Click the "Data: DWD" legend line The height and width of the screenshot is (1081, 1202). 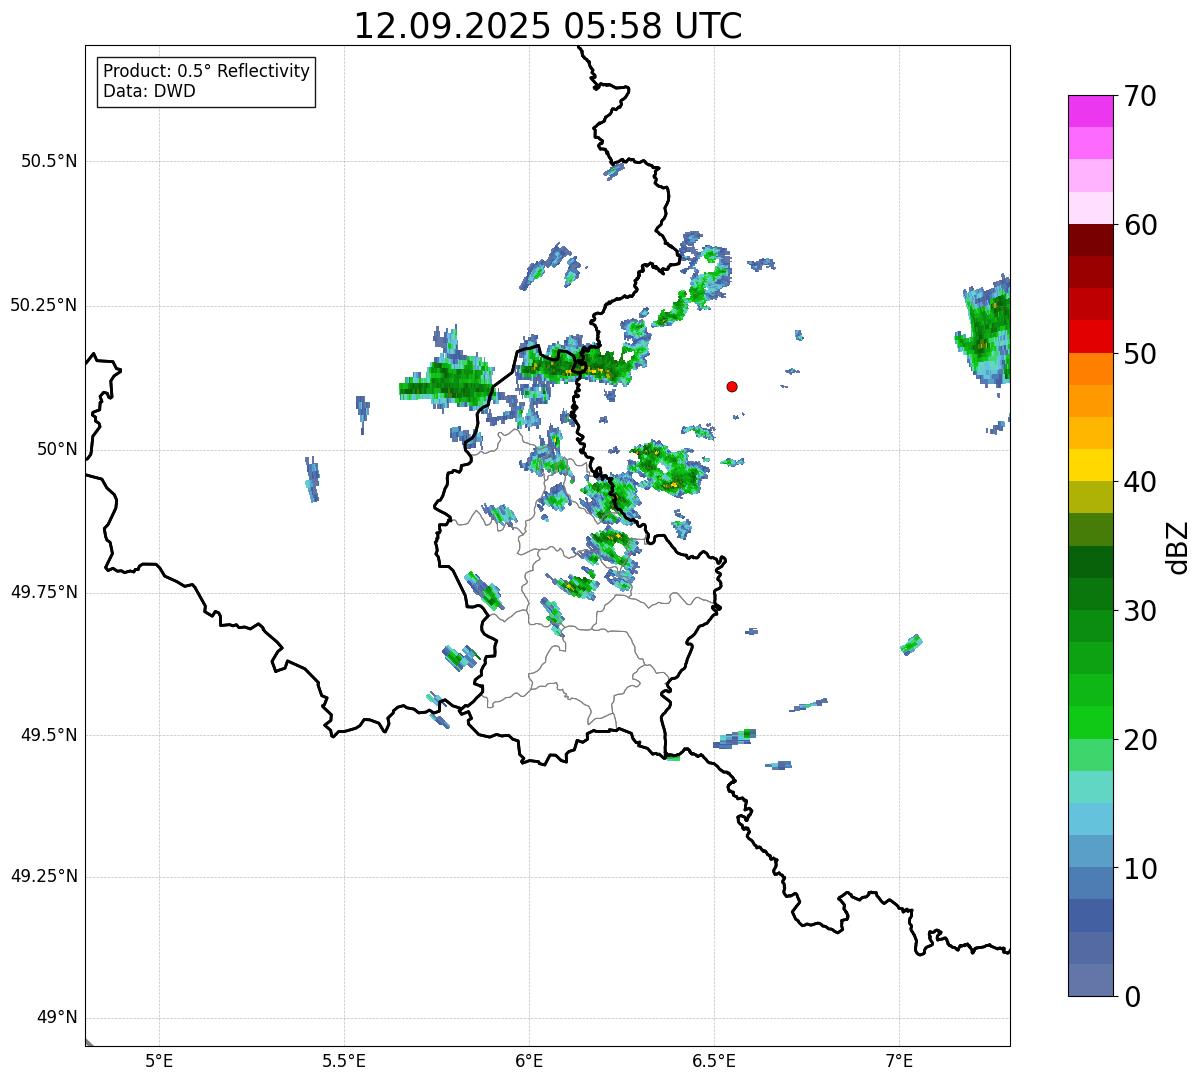coord(149,91)
